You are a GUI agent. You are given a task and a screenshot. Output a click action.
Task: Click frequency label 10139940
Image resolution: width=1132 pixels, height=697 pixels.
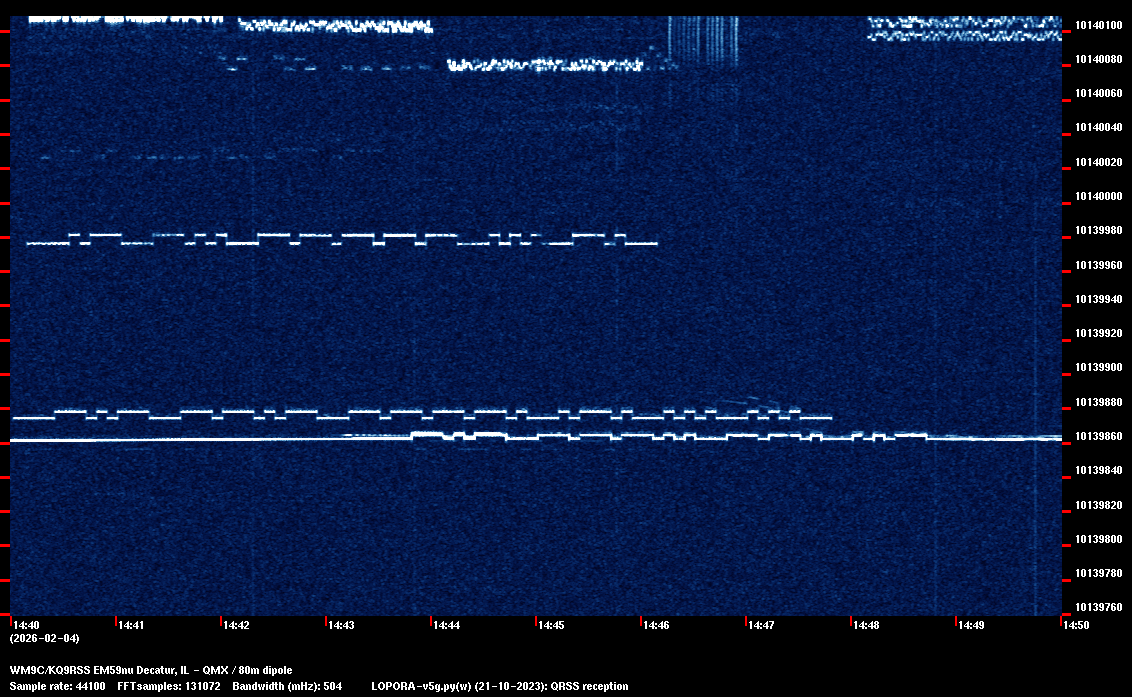tap(1099, 299)
